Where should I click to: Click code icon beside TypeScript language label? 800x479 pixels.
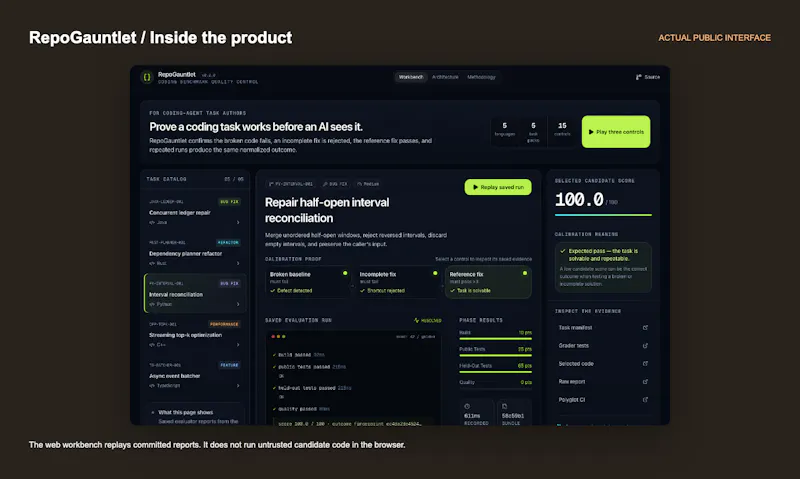tap(152, 386)
